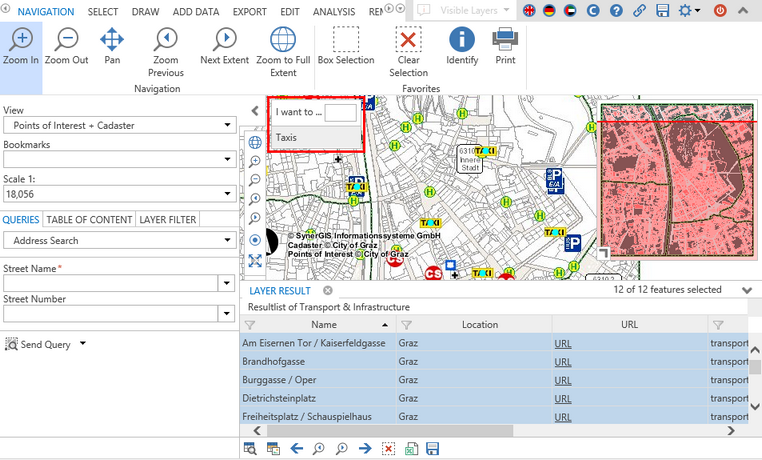Click result toolbar previous-feature magnifier icon
Image resolution: width=762 pixels, height=460 pixels.
(x=319, y=448)
